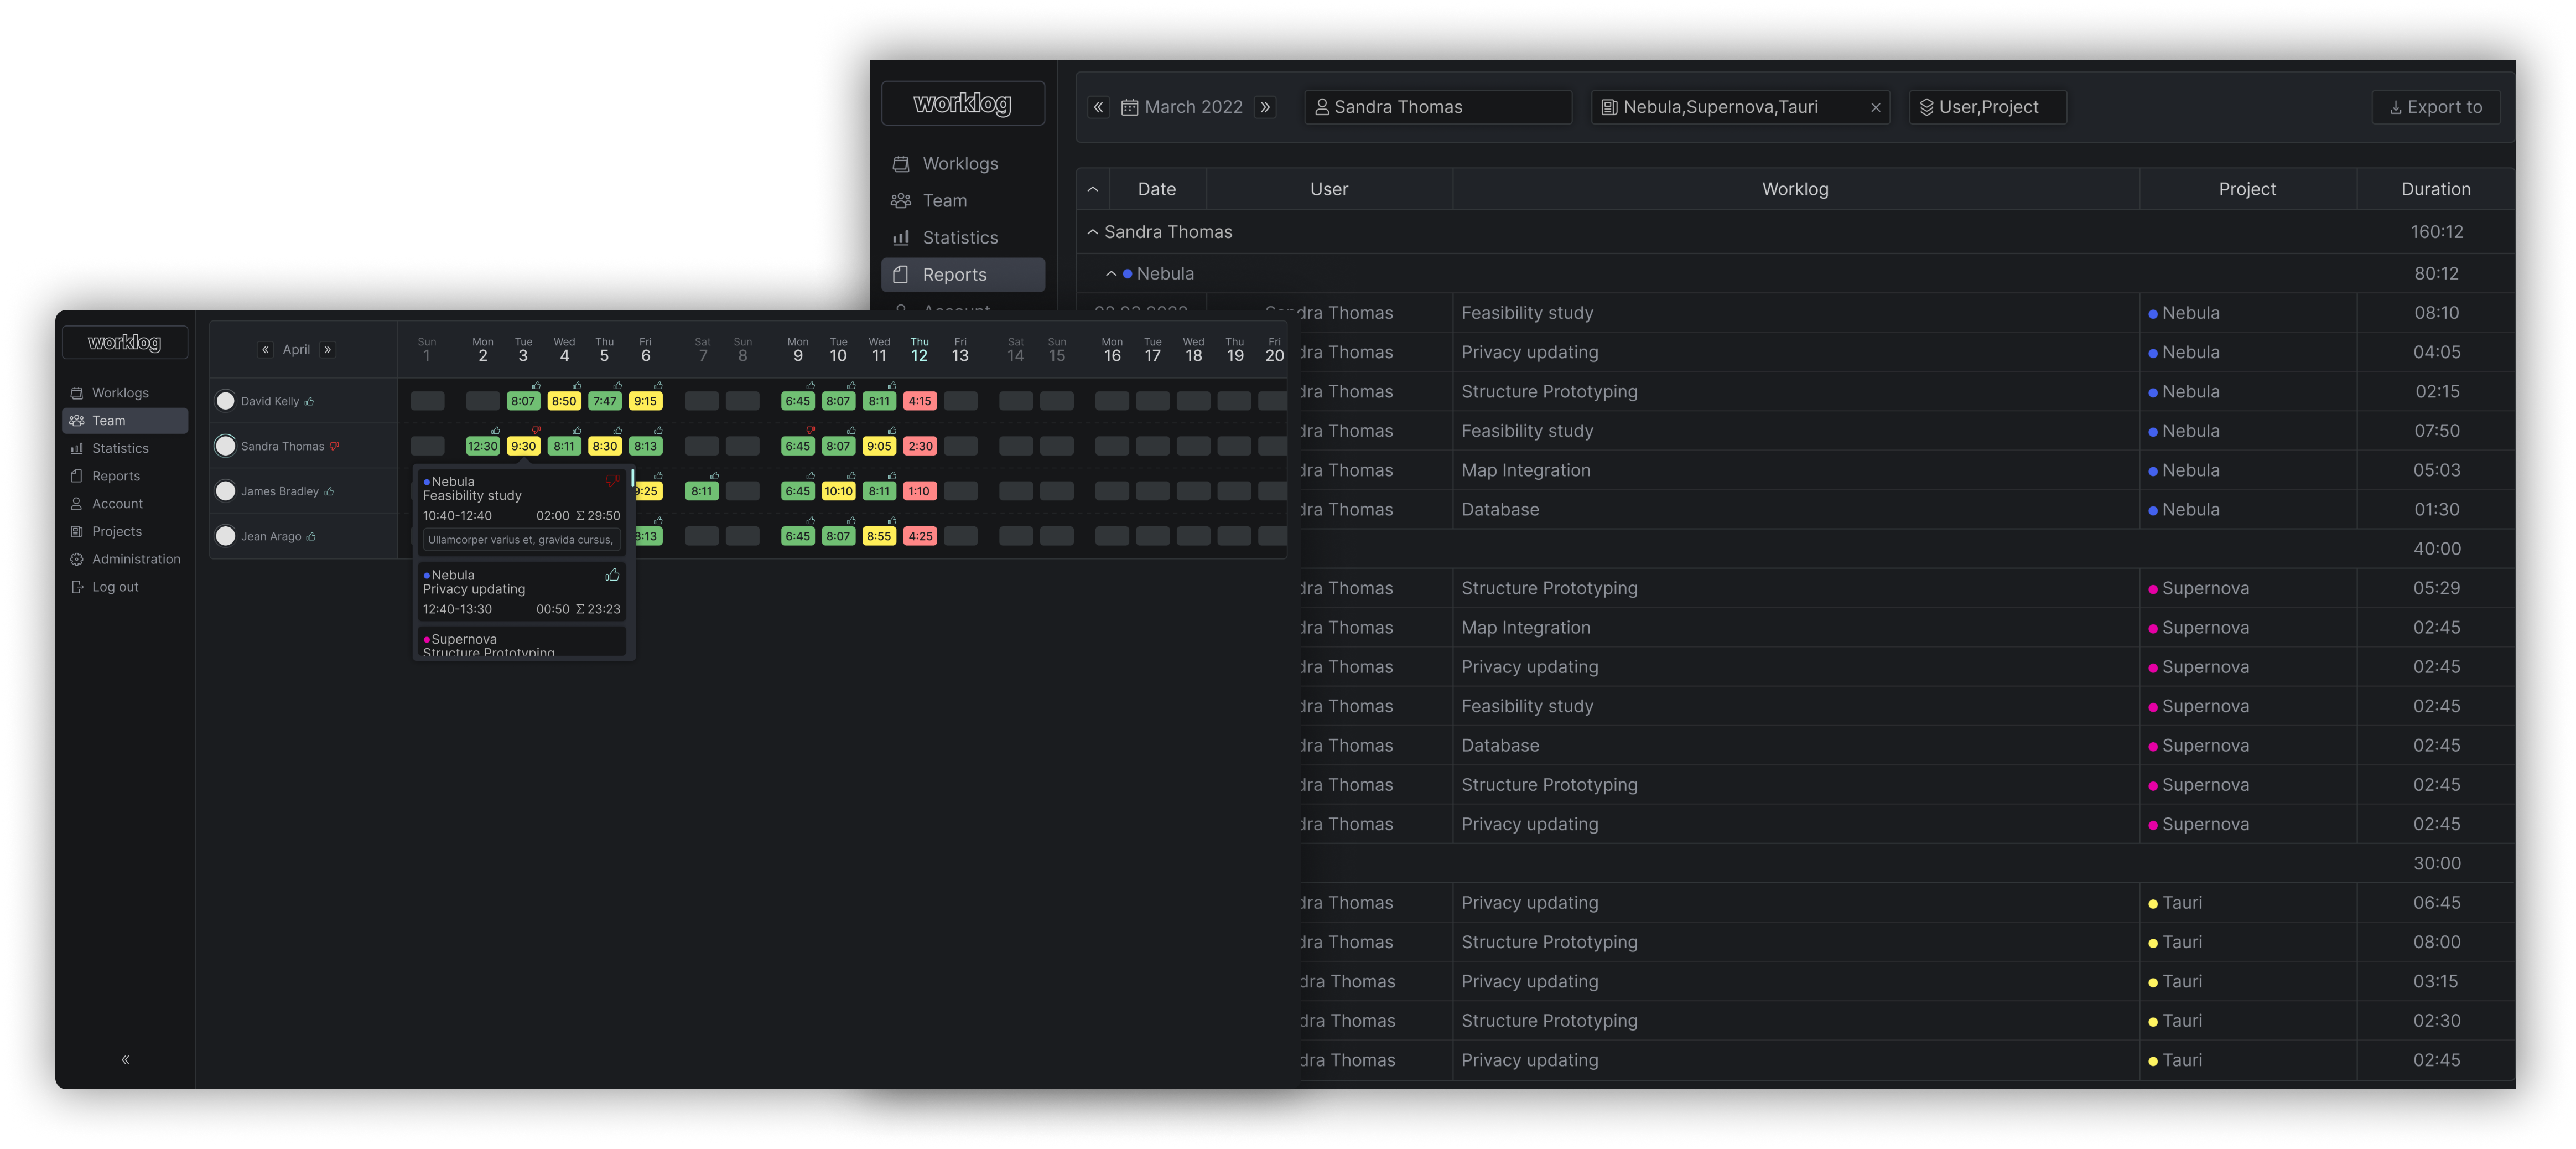Sort by the Worklog column header
This screenshot has height=1149, width=2576.
point(1795,189)
